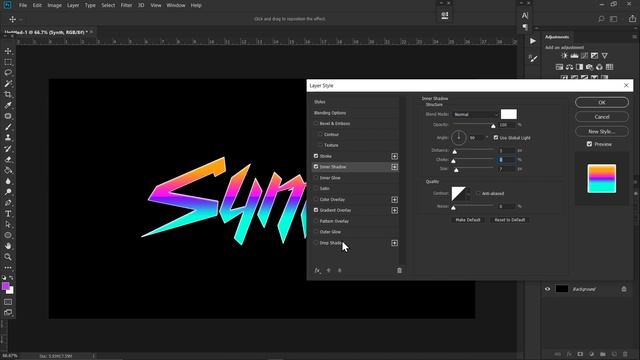
Task: Click the Opacity slider handle
Action: [x=493, y=126]
